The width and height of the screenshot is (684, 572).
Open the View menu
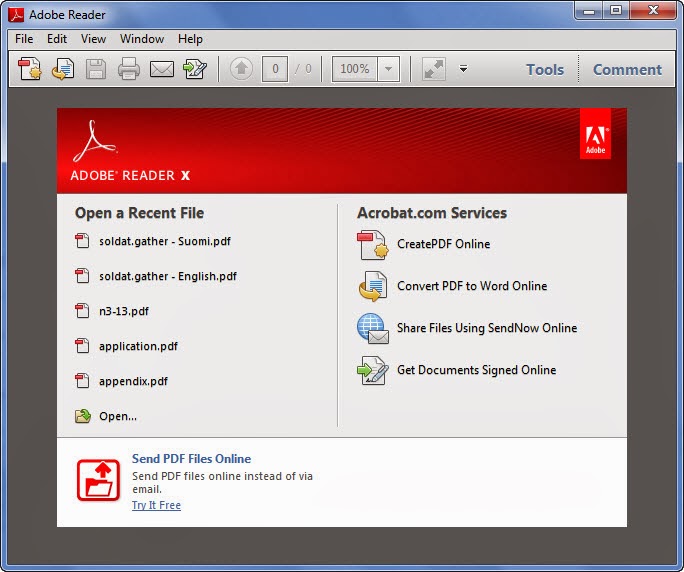pos(93,39)
